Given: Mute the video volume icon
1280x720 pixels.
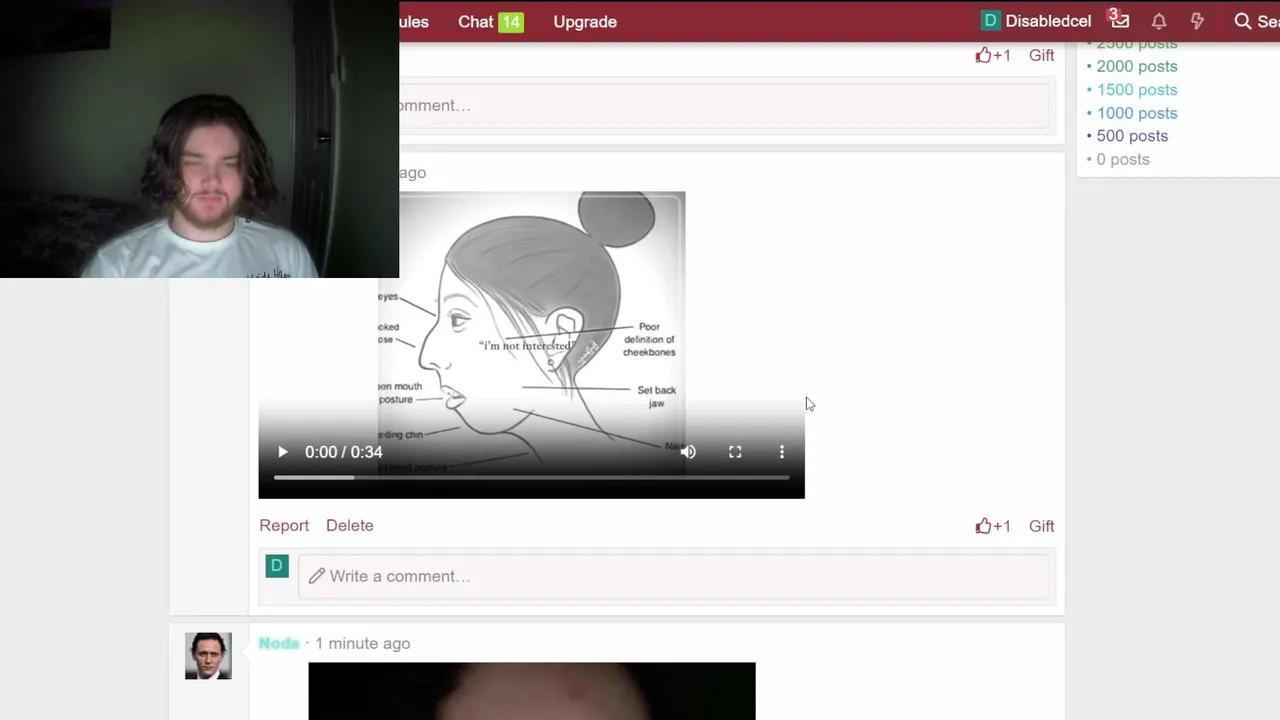Looking at the screenshot, I should (688, 452).
